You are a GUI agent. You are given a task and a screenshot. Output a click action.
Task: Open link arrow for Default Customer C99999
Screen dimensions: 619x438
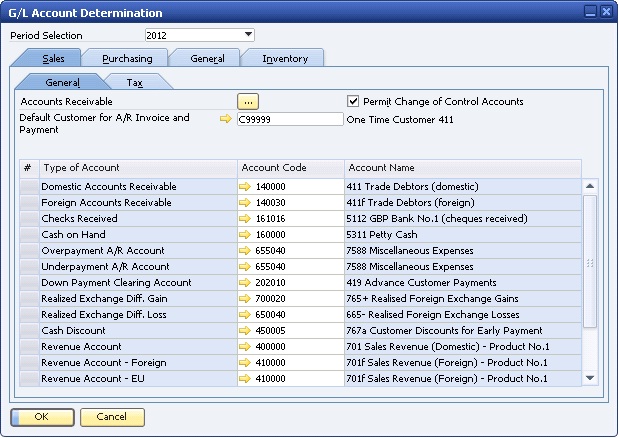coord(225,118)
